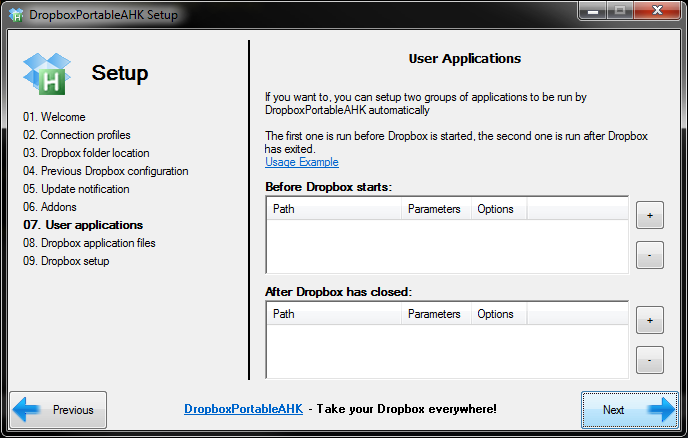Select step 03. Dropbox folder location
Viewport: 688px width, 438px height.
86,153
